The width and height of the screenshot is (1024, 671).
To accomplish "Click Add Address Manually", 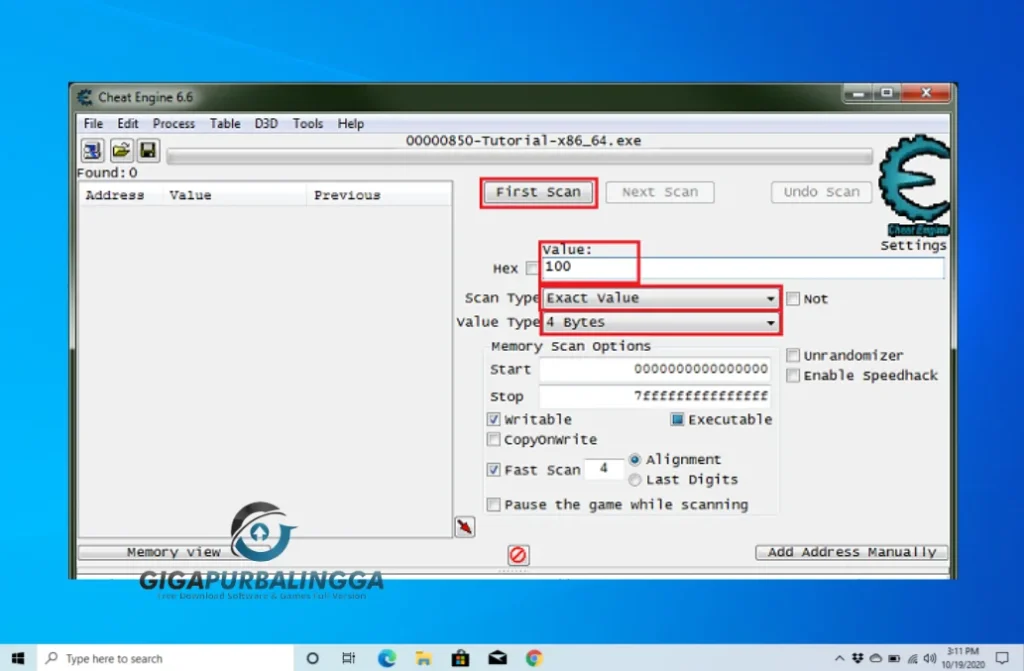I will (x=850, y=552).
